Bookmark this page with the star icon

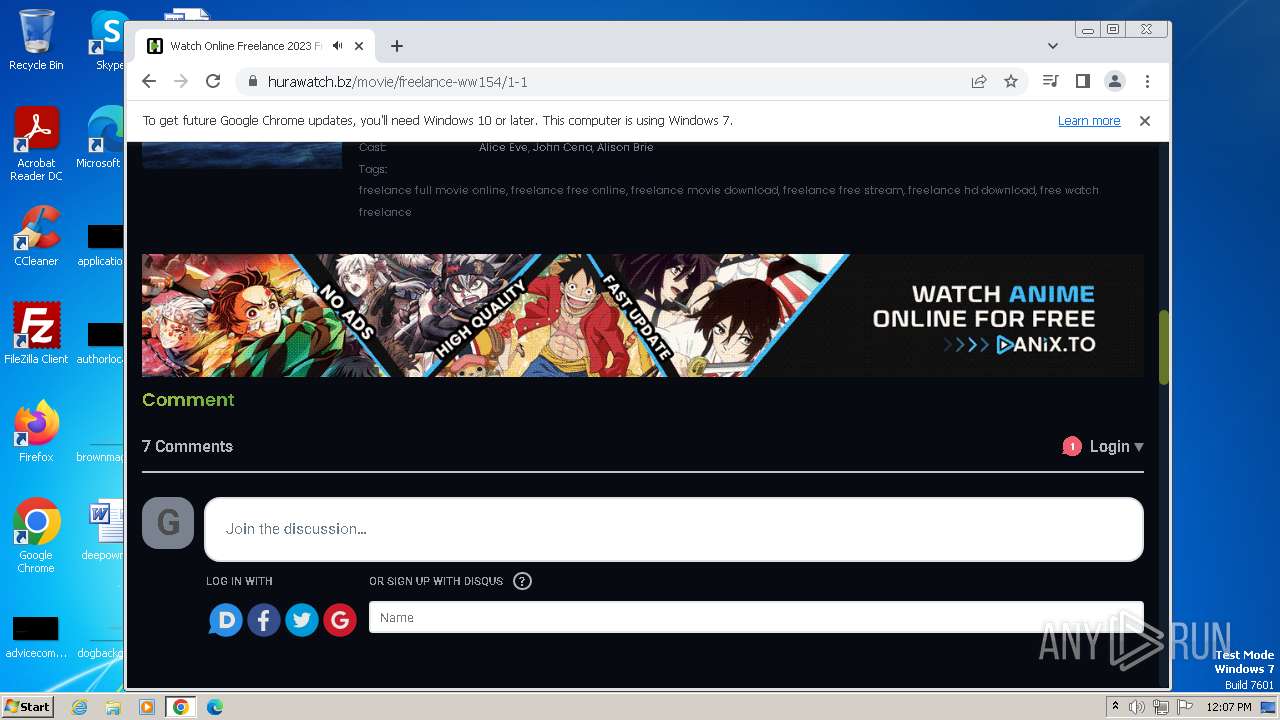click(x=1011, y=82)
